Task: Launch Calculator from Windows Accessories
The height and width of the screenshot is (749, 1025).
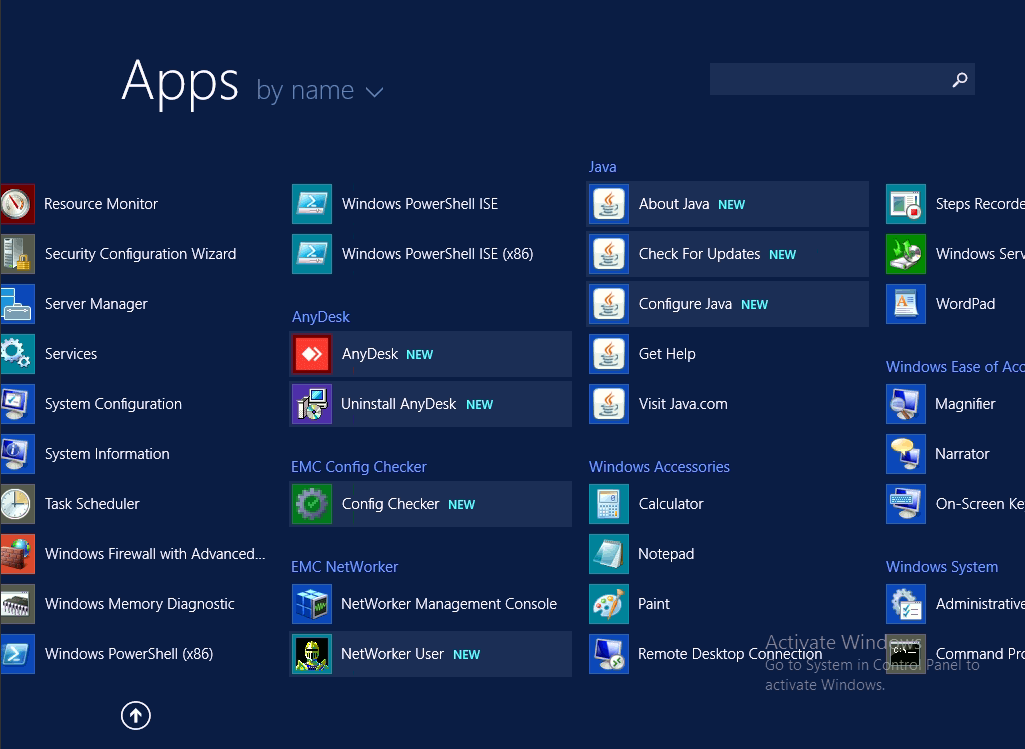Action: point(609,504)
